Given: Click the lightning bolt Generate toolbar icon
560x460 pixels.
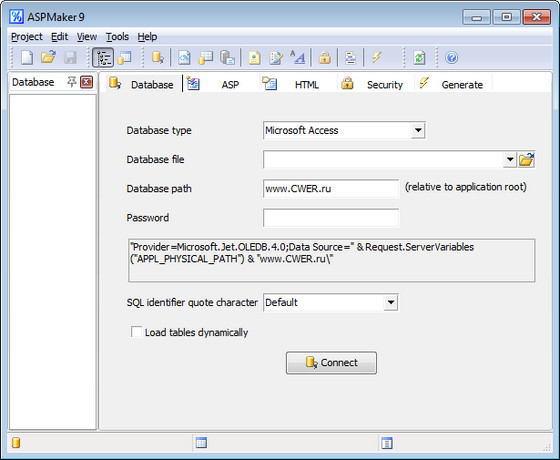Looking at the screenshot, I should (x=376, y=58).
